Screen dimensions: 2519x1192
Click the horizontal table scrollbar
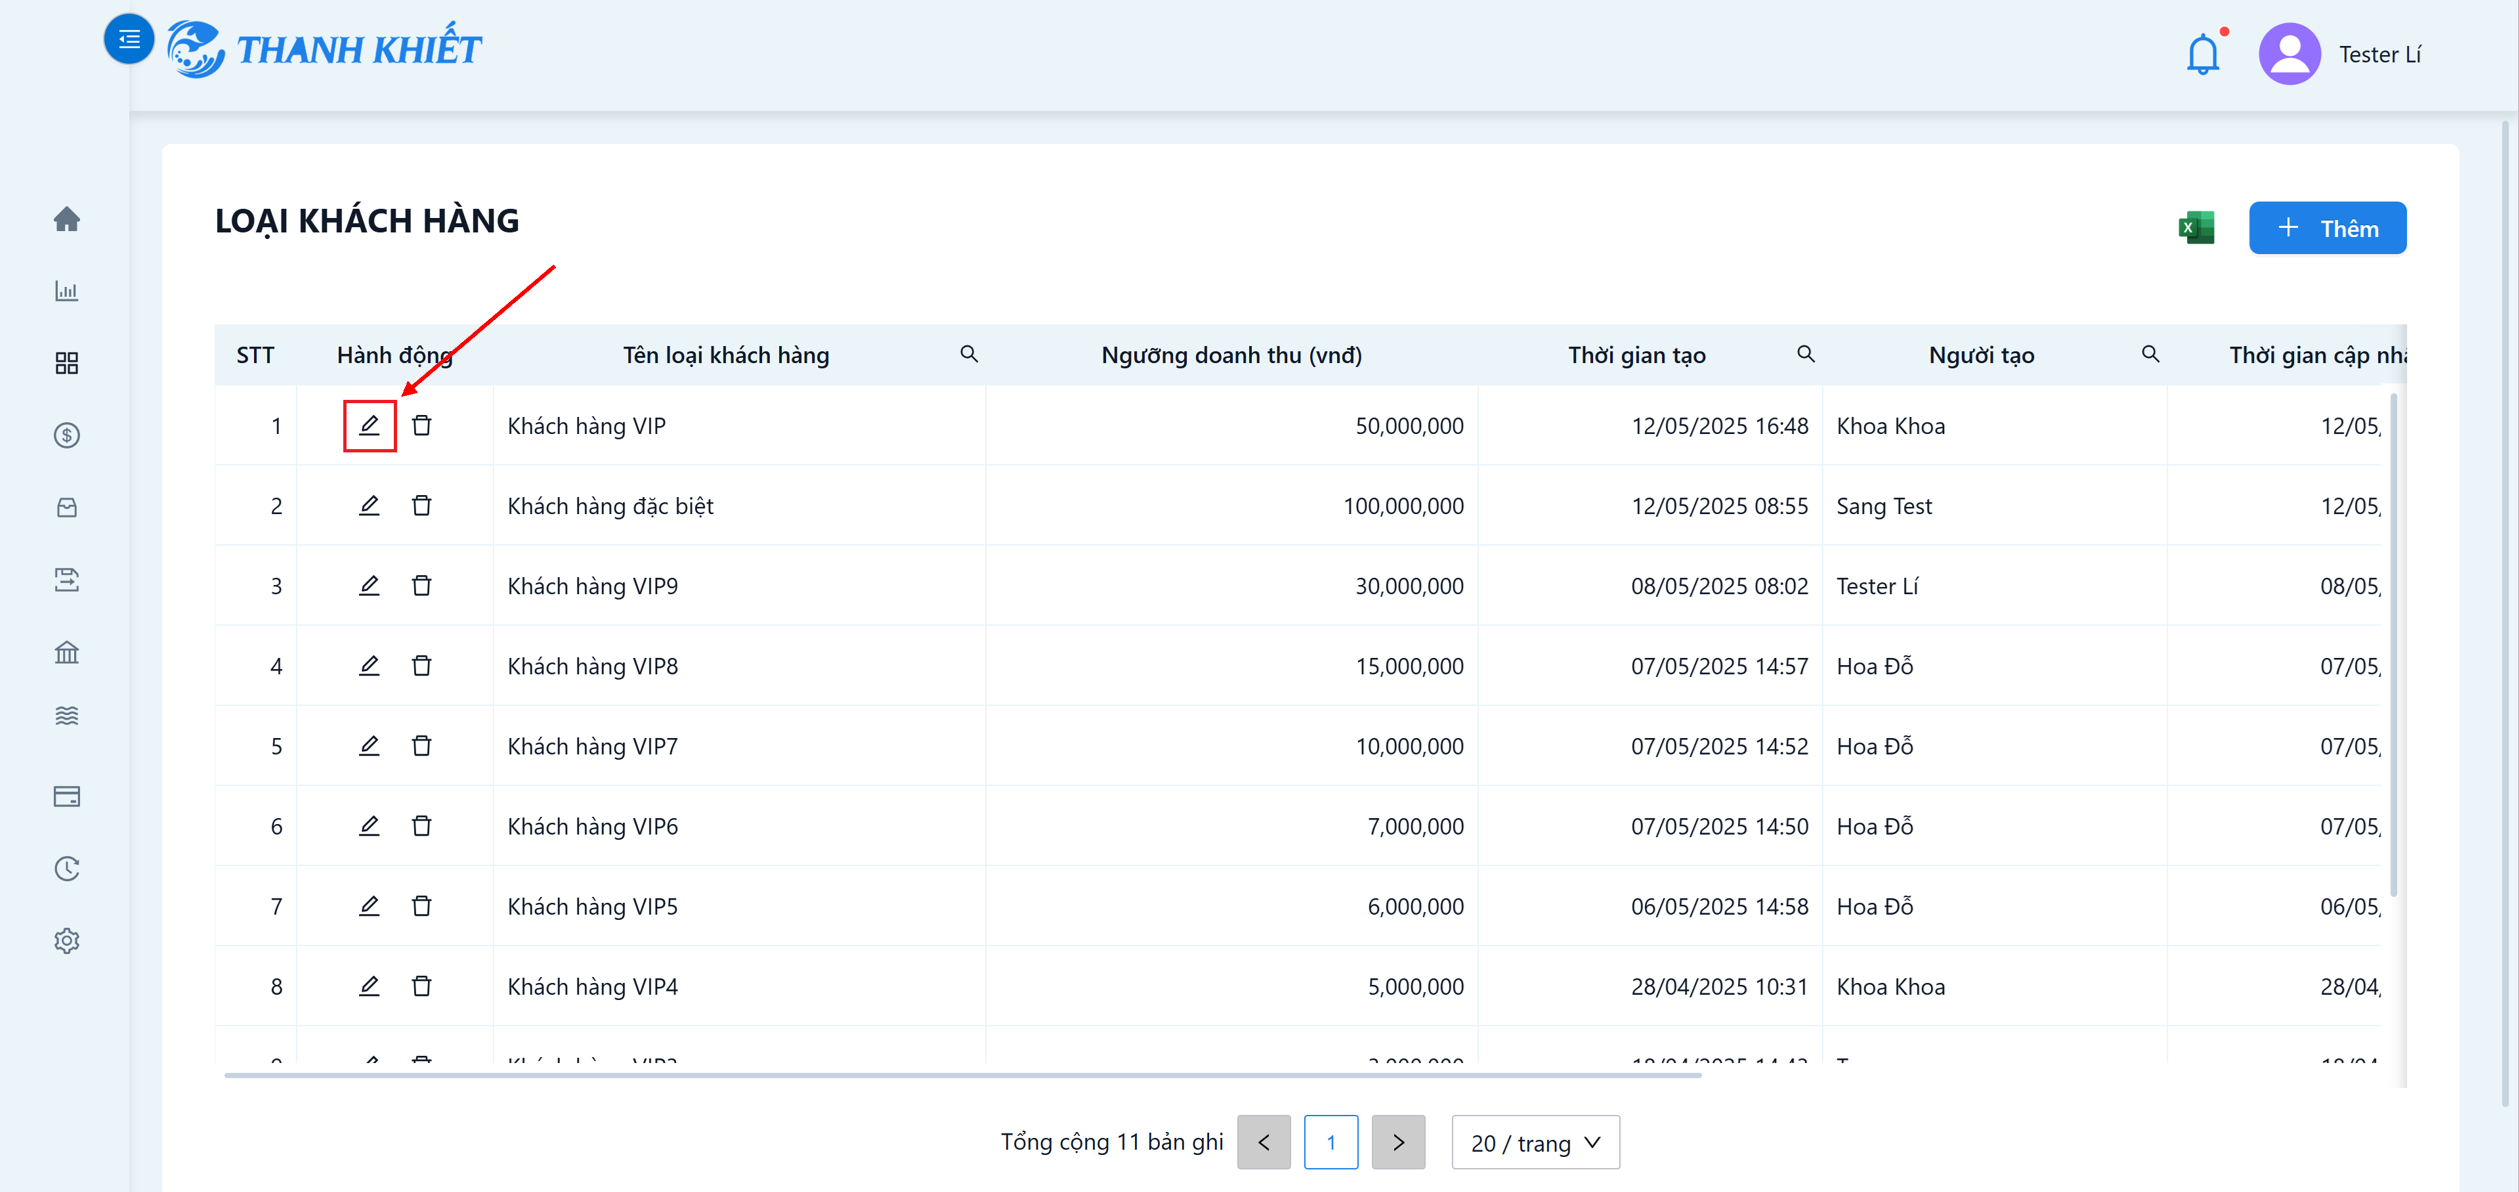click(962, 1075)
